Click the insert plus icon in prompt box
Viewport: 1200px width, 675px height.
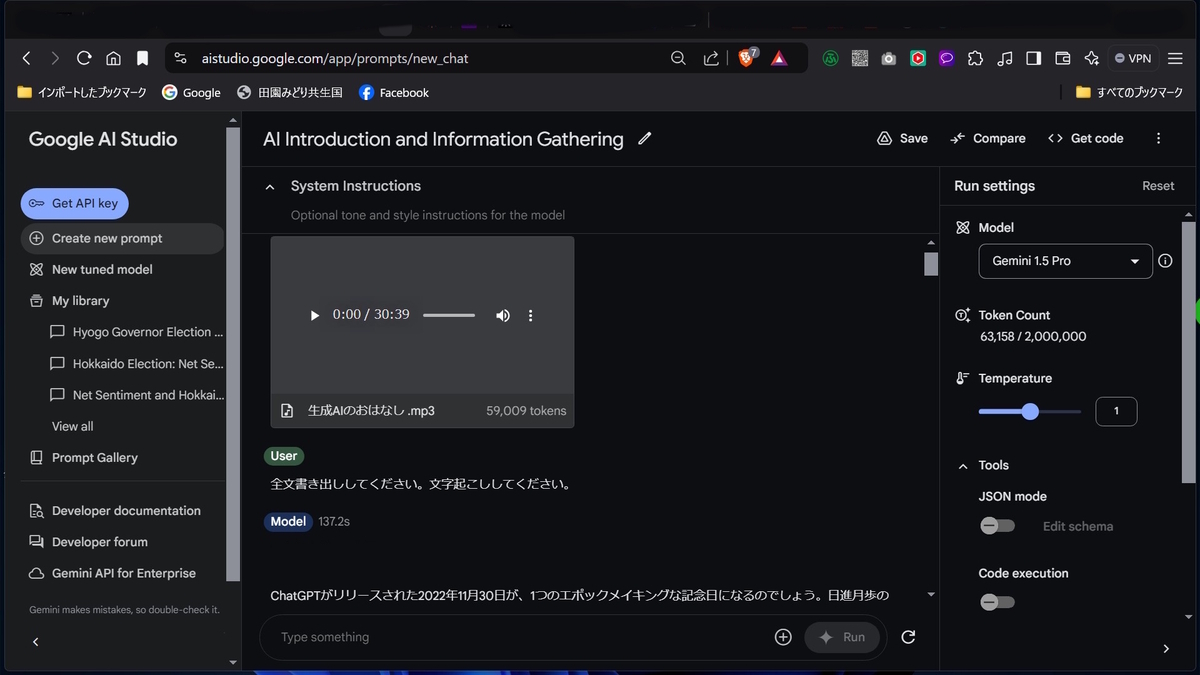(783, 637)
